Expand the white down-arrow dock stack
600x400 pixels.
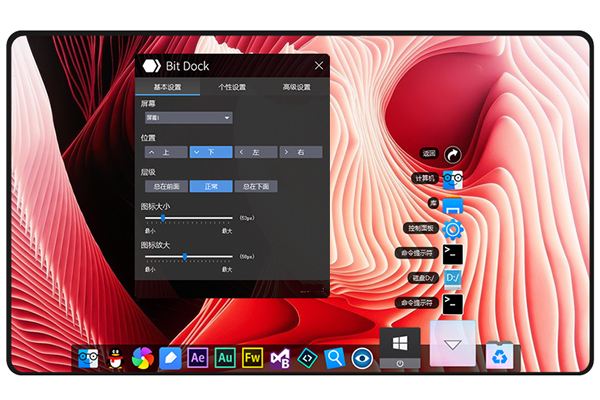click(x=453, y=345)
